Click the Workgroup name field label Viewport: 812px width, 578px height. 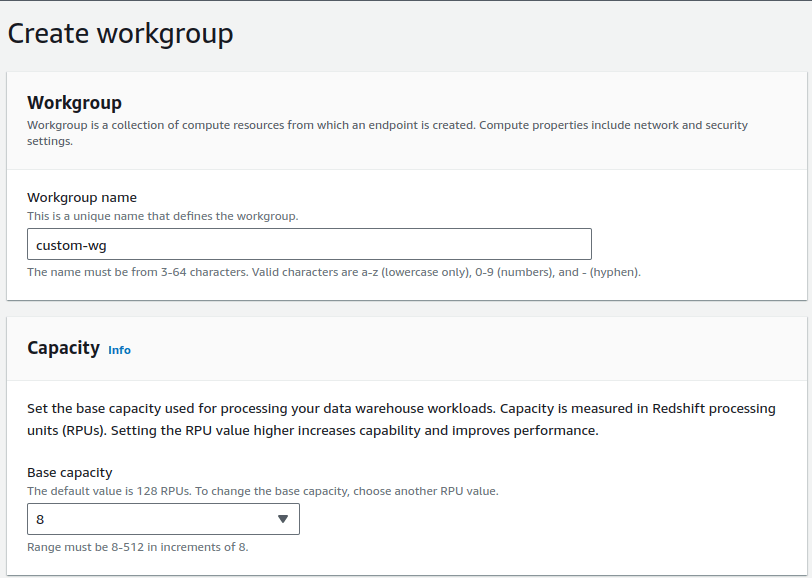pos(82,198)
